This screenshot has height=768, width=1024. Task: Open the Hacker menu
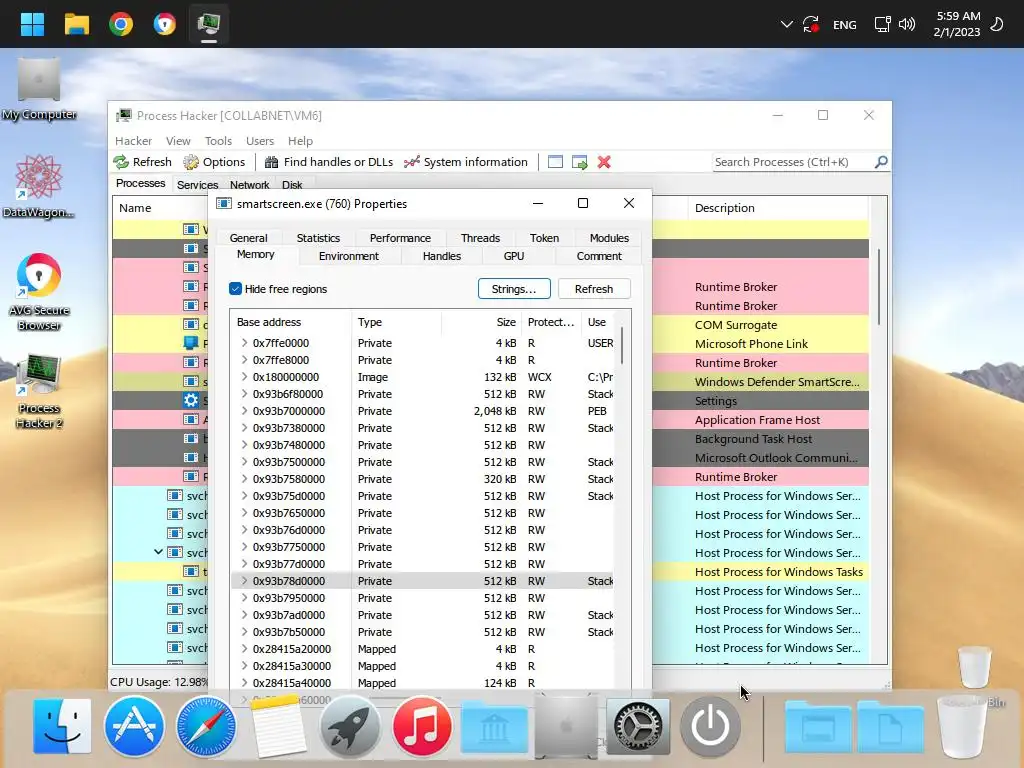point(133,140)
